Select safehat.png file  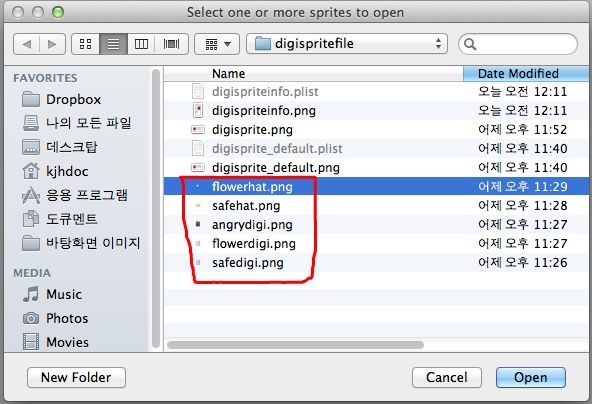[x=376, y=205]
